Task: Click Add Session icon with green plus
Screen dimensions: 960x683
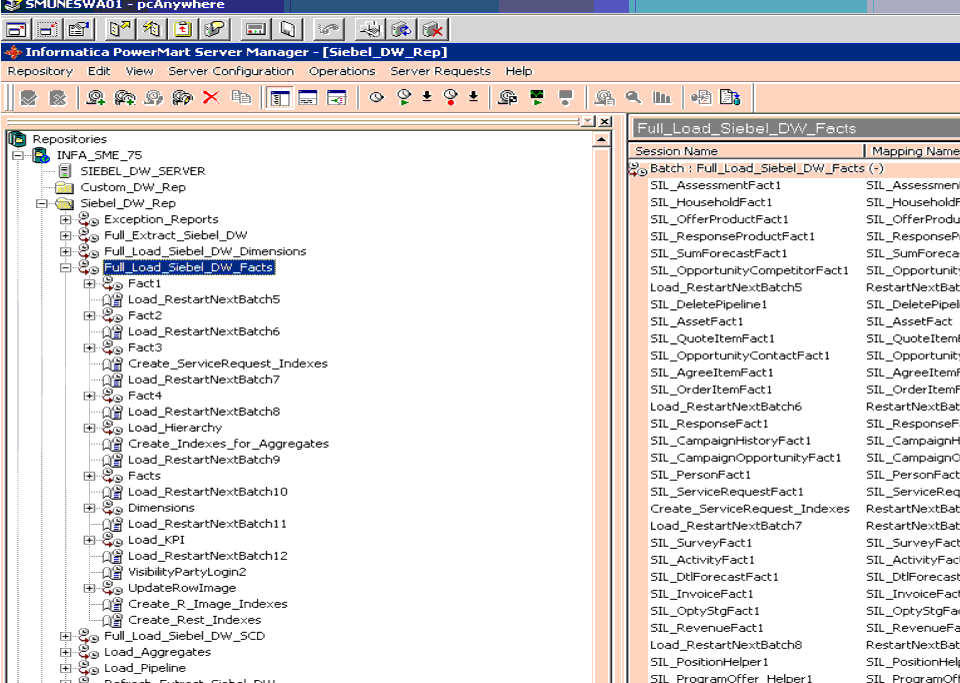Action: tap(96, 97)
